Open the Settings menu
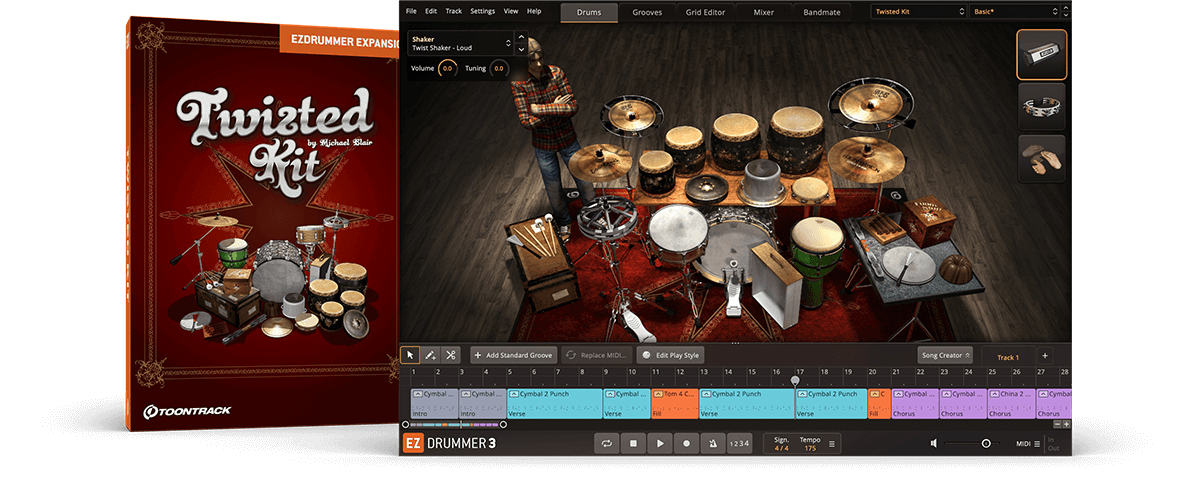 click(482, 11)
